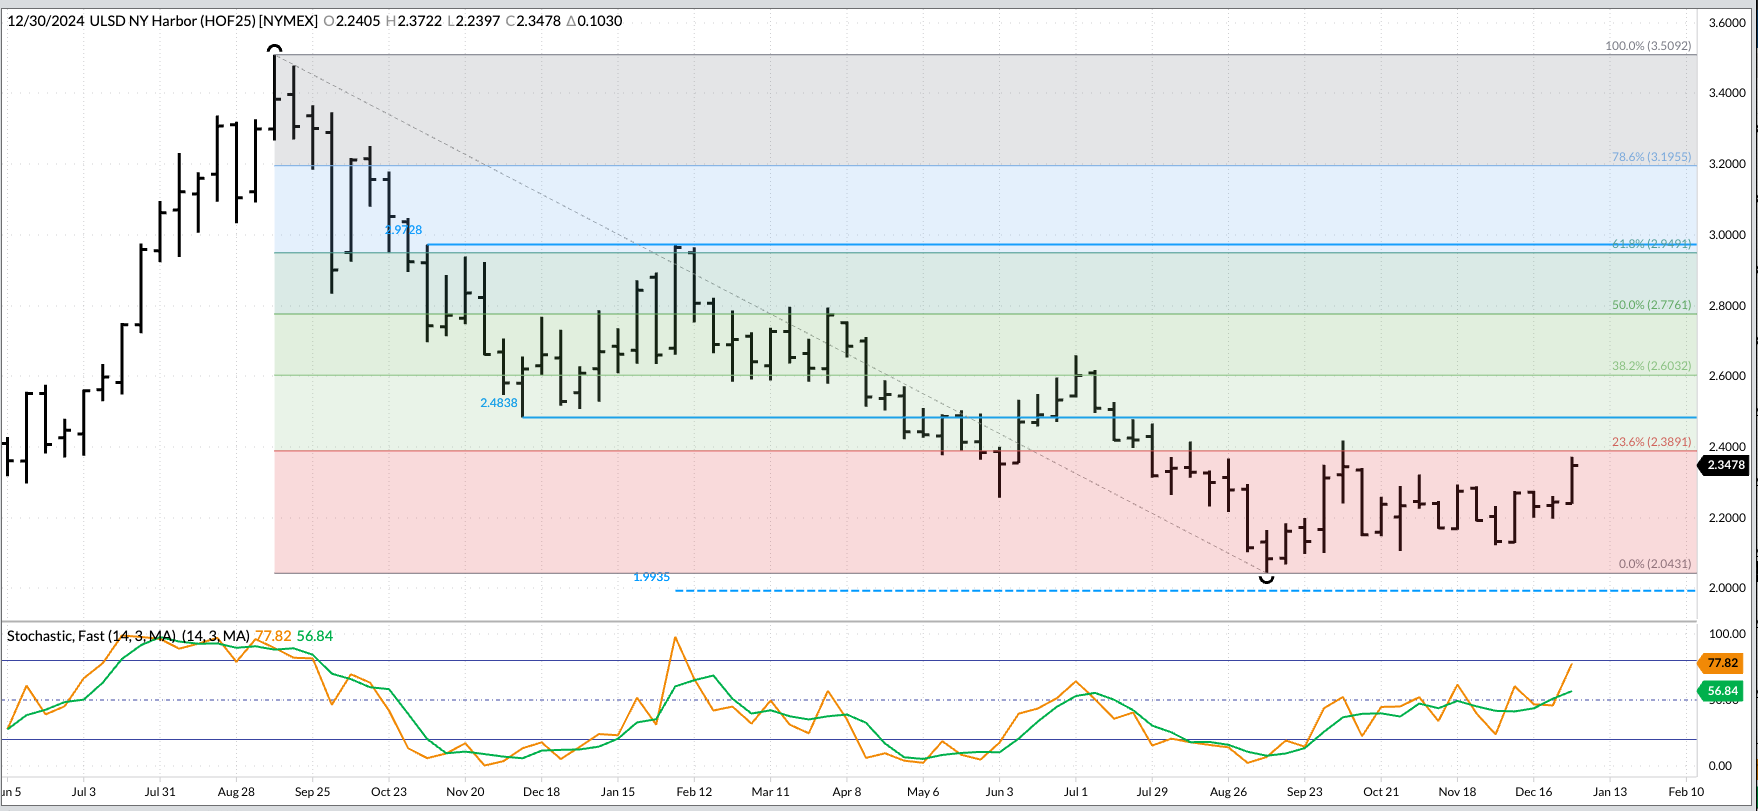Click the 100.0% (3.5092) retracement label
Viewport: 1758px width, 811px height.
[1648, 46]
